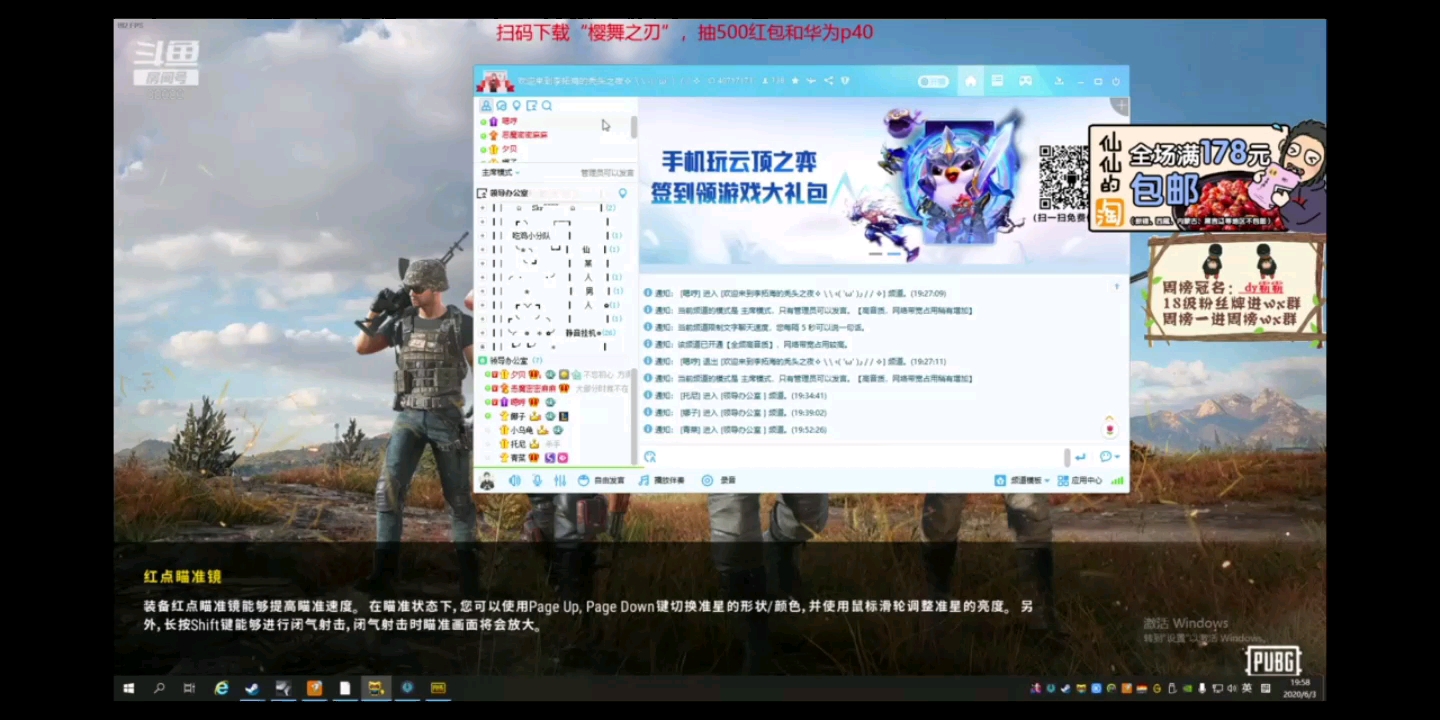Click the location pin icon in sidebar toolbar
Image resolution: width=1440 pixels, height=720 pixels.
(x=516, y=105)
